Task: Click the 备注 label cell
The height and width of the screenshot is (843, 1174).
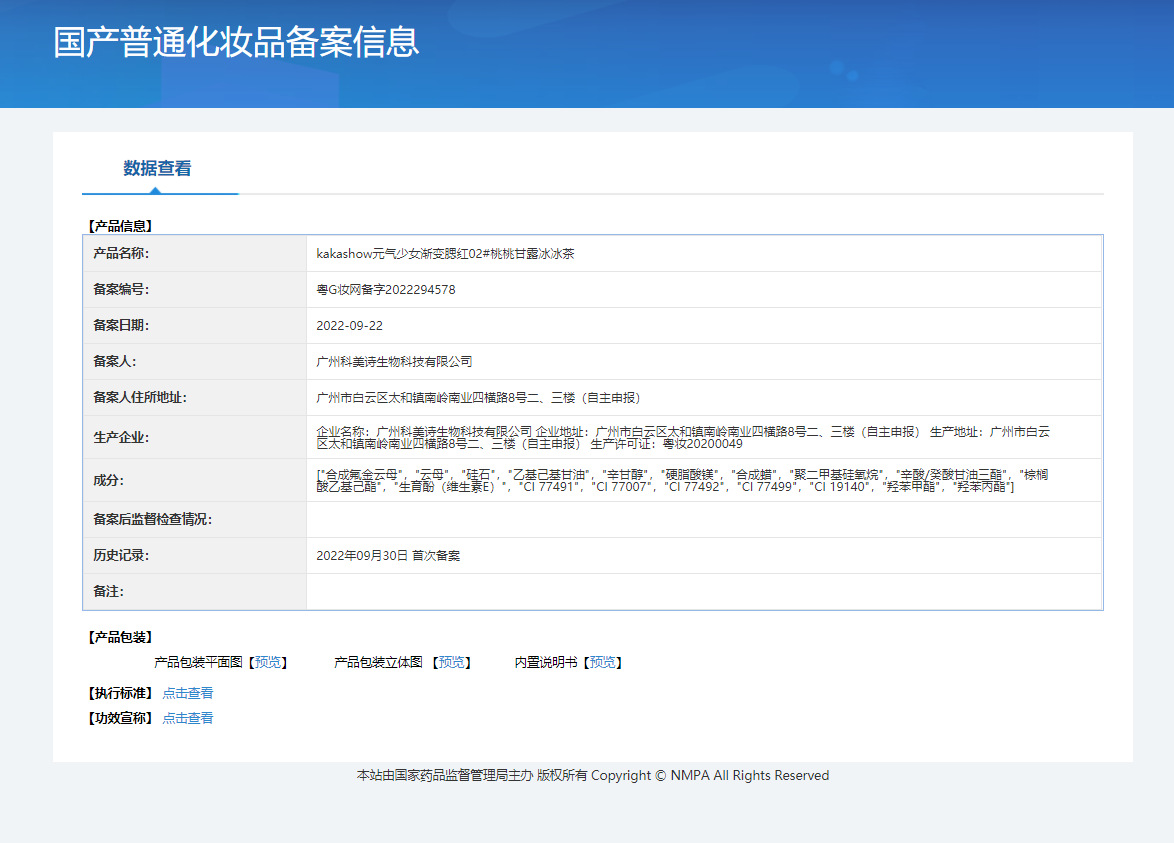Action: coord(195,591)
